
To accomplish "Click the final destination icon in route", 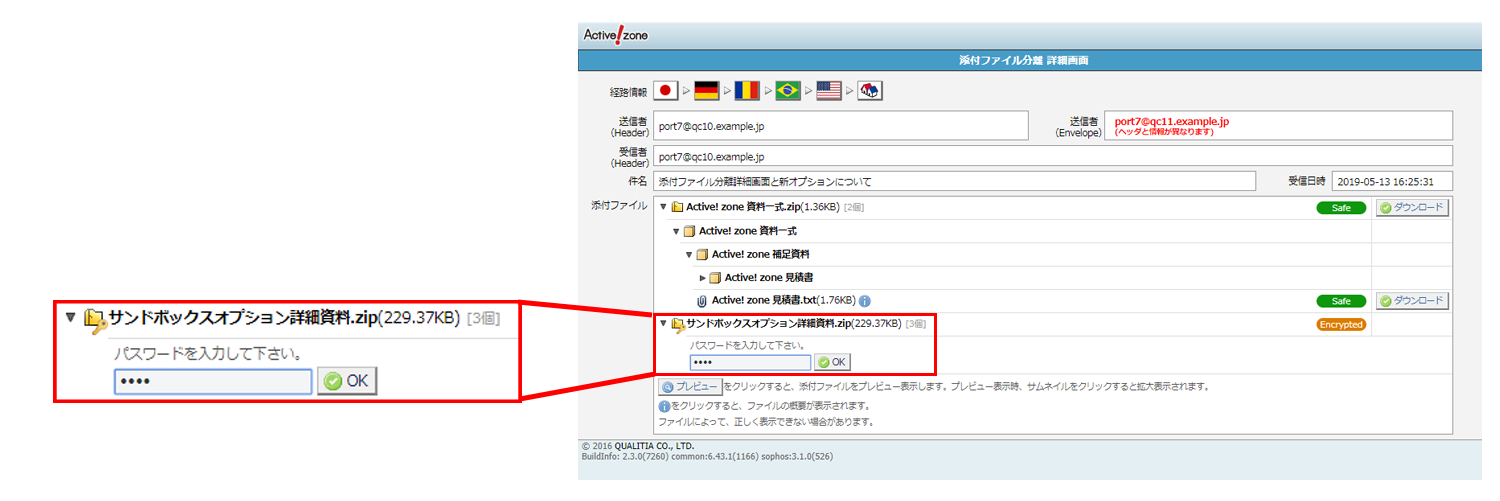I will [869, 91].
